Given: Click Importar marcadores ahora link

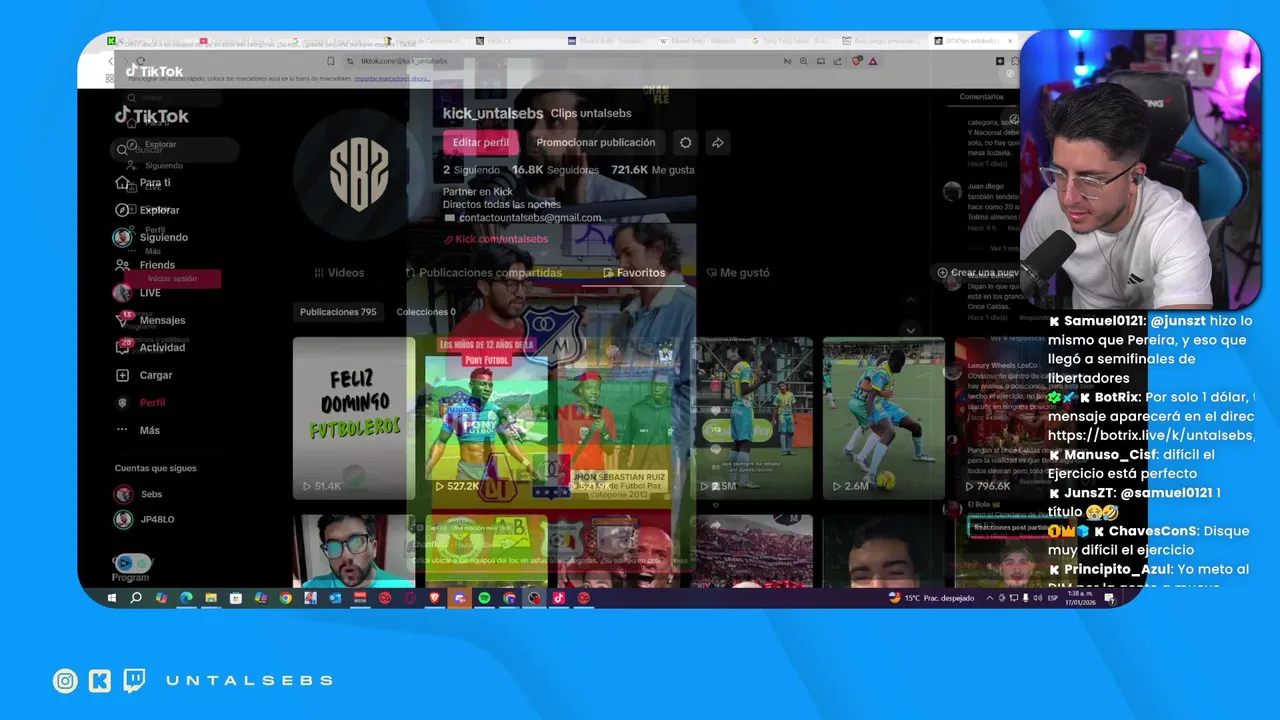Looking at the screenshot, I should pos(392,78).
